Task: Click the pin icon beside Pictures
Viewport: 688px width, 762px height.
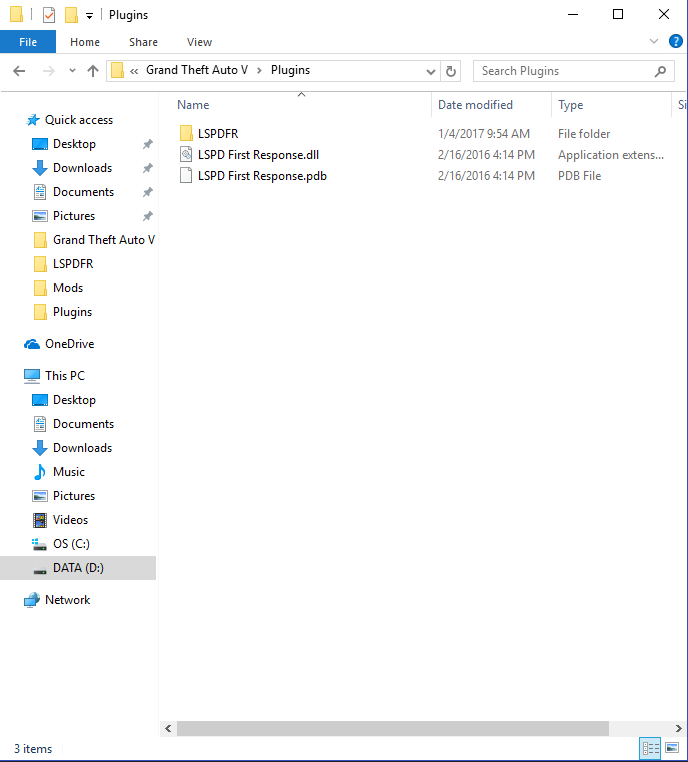Action: click(x=148, y=216)
